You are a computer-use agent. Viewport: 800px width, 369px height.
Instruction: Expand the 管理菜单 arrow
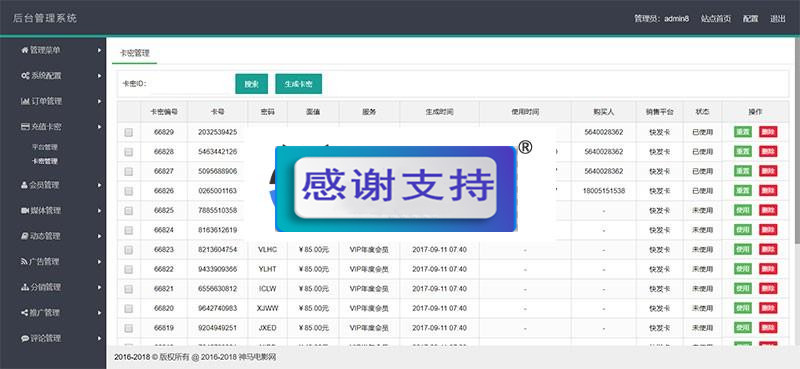coord(99,50)
